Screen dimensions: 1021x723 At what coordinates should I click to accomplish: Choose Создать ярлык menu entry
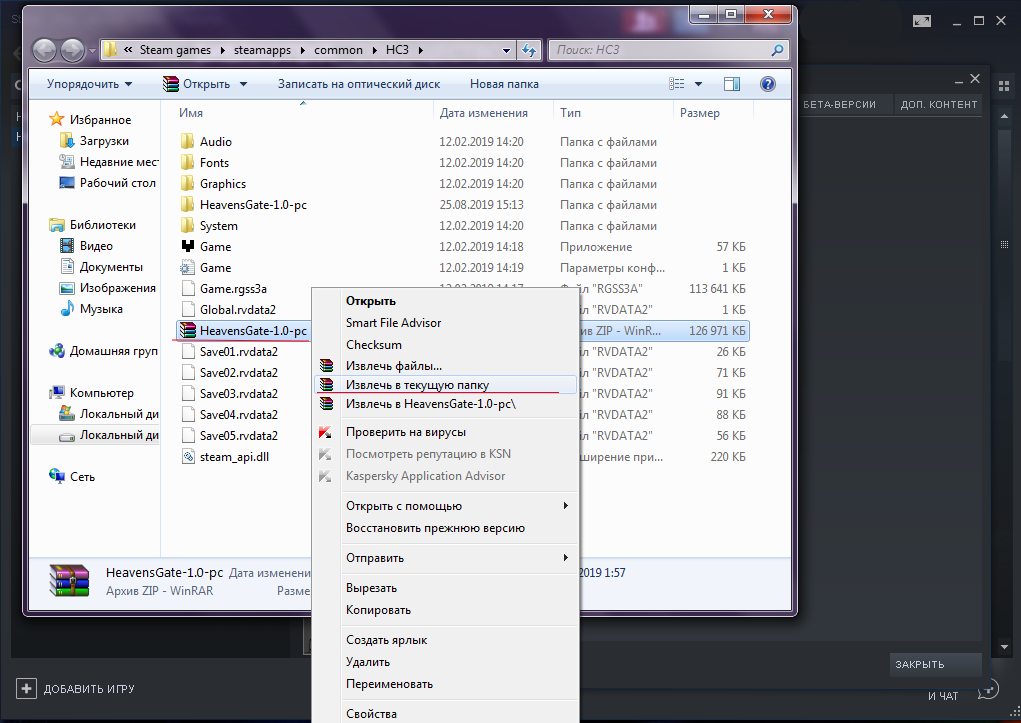coord(445,640)
